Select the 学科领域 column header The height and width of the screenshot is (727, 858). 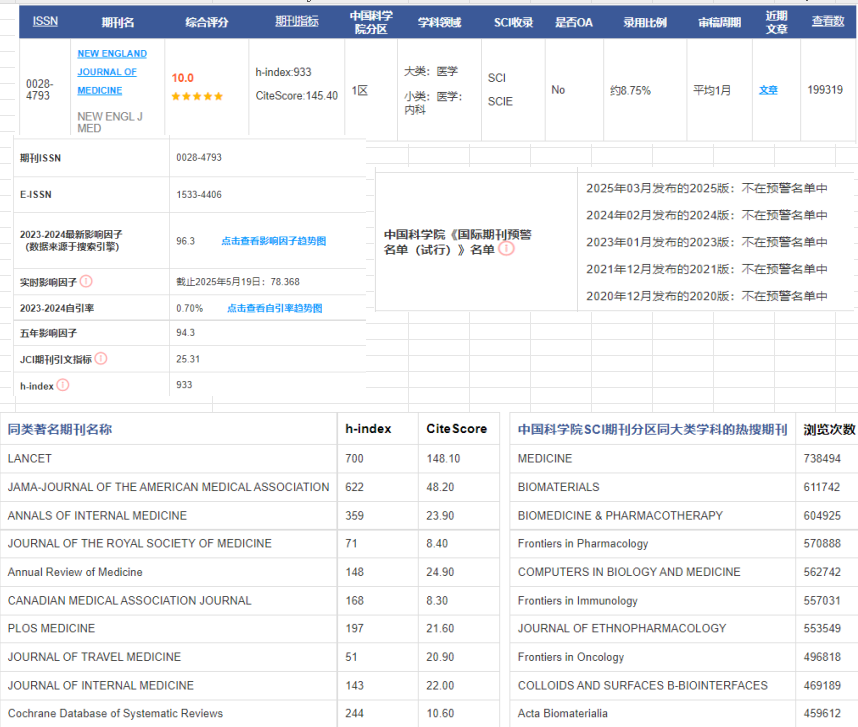439,22
